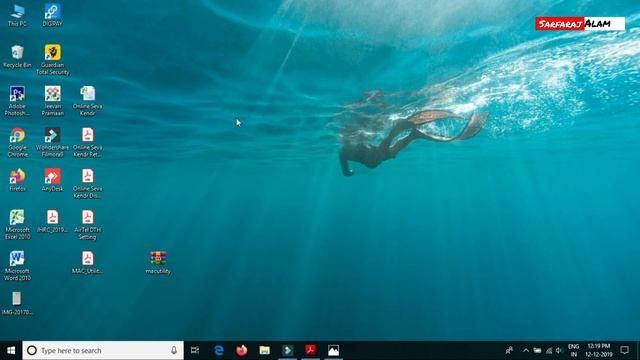This screenshot has width=640, height=360.
Task: Select the Online Seva Kendr Fet PDF file
Action: point(87,142)
